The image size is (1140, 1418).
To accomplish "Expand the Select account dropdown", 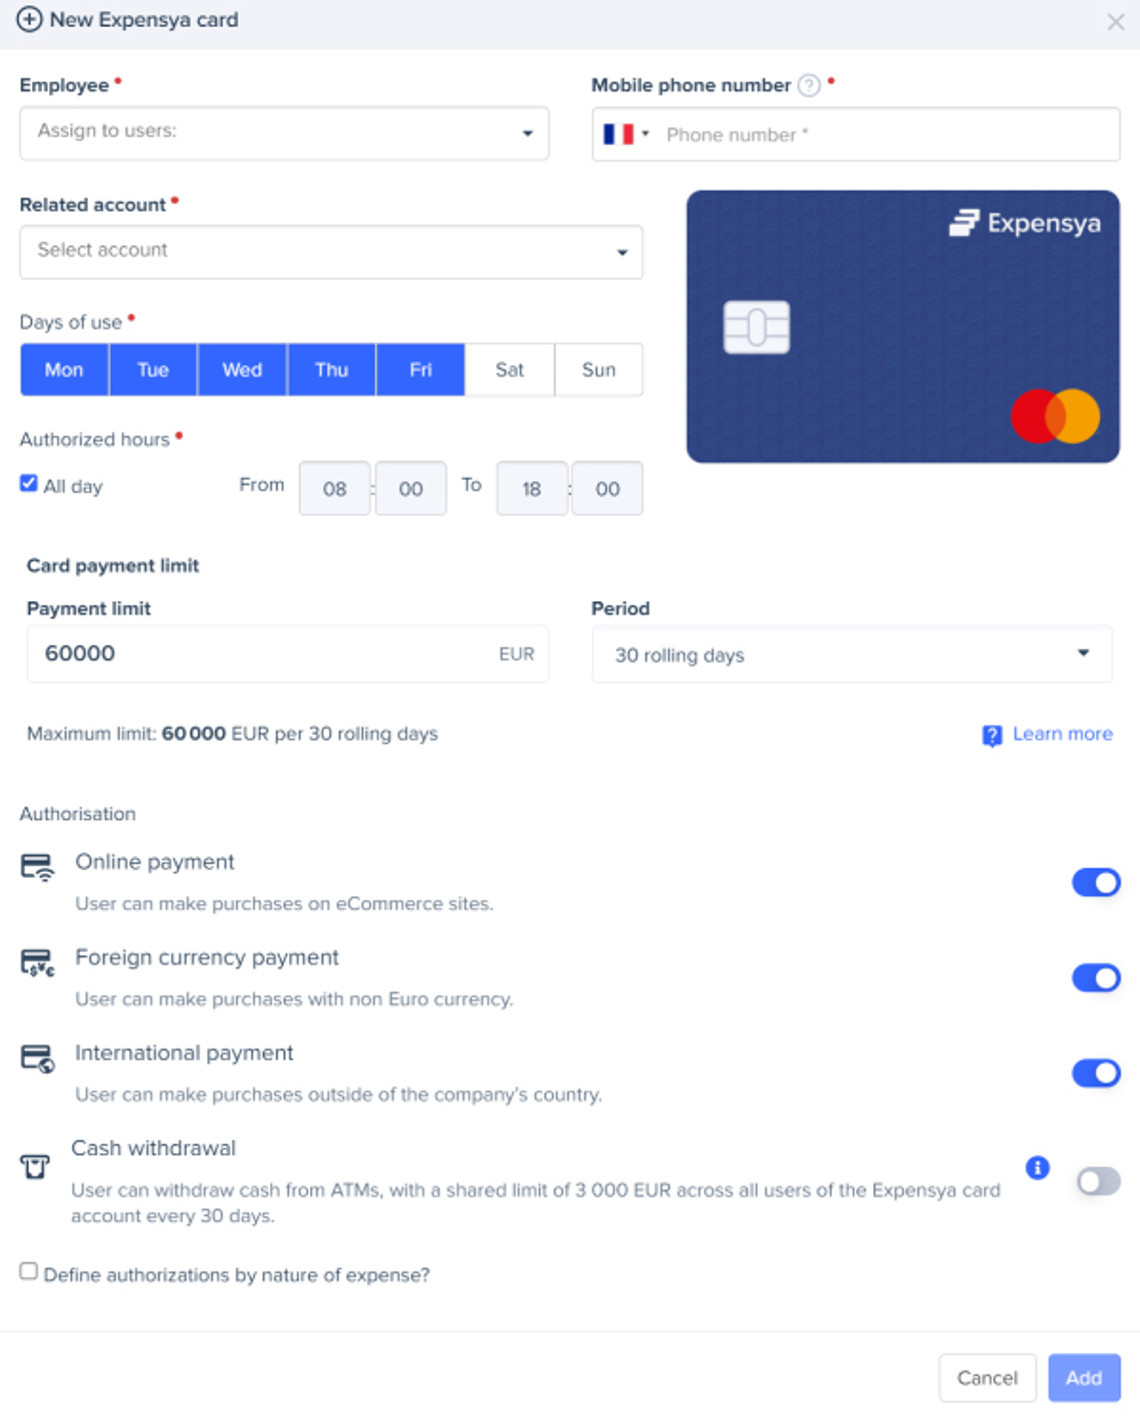I will tap(331, 252).
